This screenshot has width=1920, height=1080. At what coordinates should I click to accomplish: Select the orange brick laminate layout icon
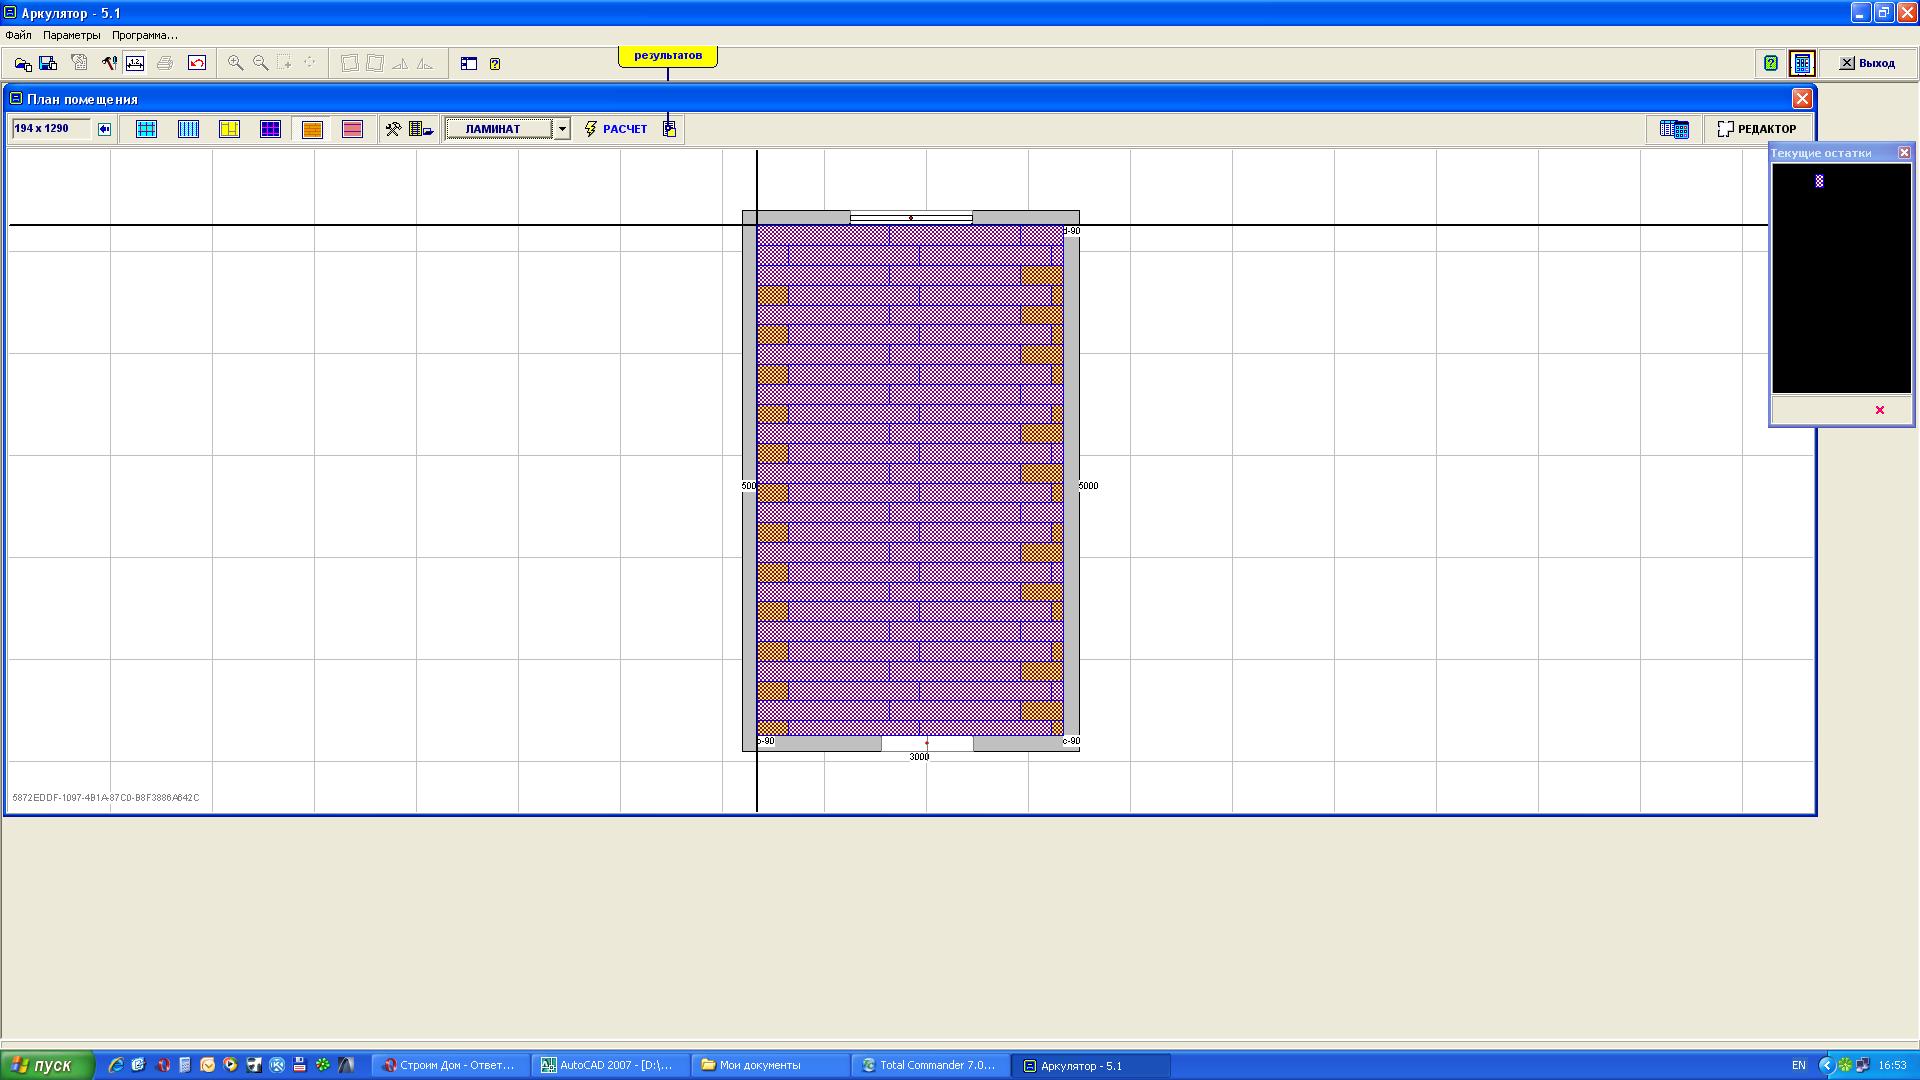pyautogui.click(x=312, y=129)
